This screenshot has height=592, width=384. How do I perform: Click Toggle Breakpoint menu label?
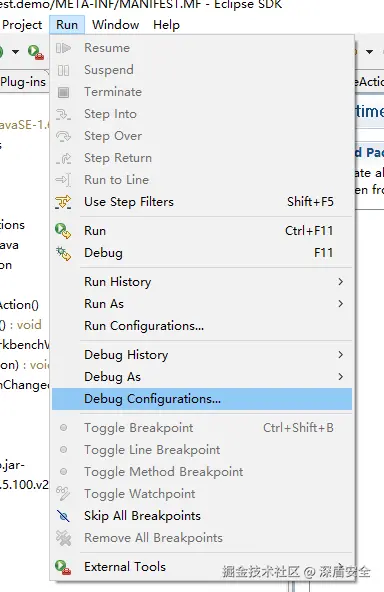coord(139,428)
